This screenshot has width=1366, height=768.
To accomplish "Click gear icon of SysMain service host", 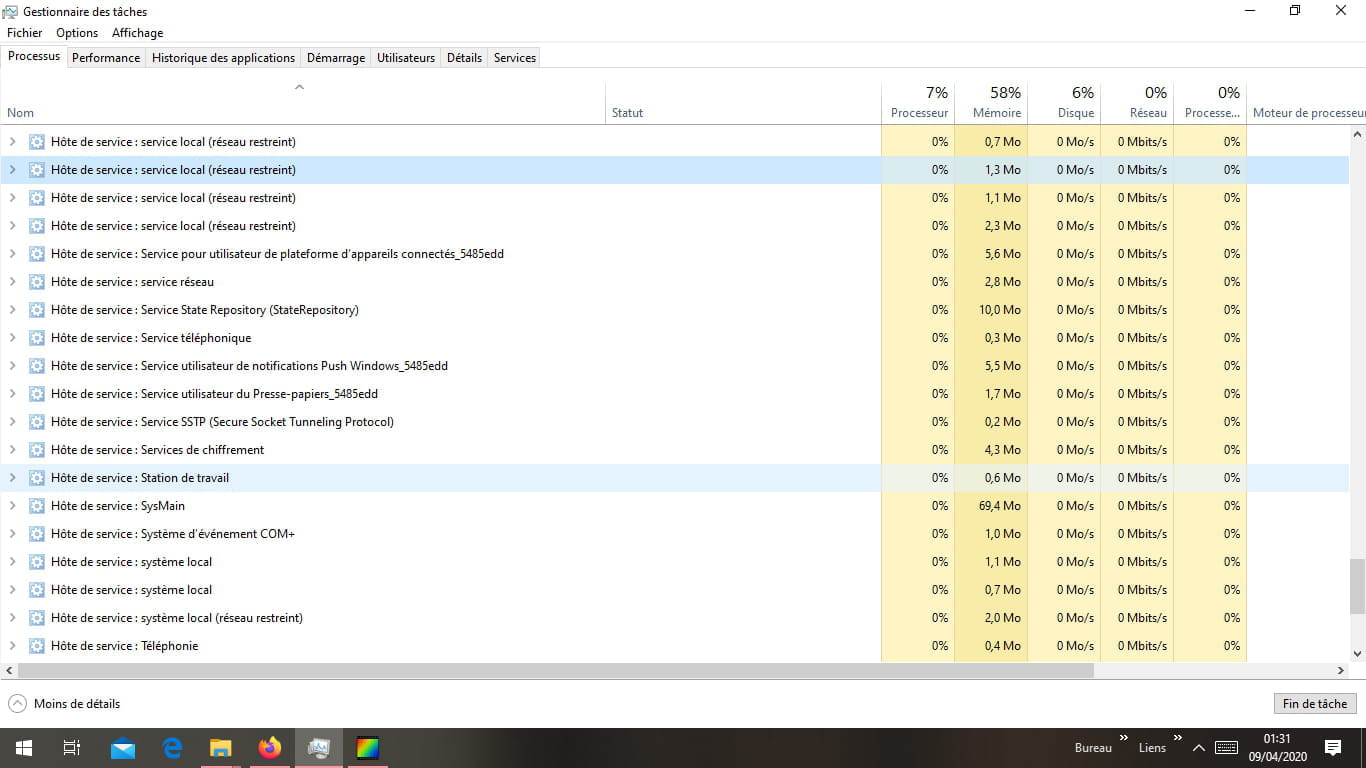I will 37,506.
